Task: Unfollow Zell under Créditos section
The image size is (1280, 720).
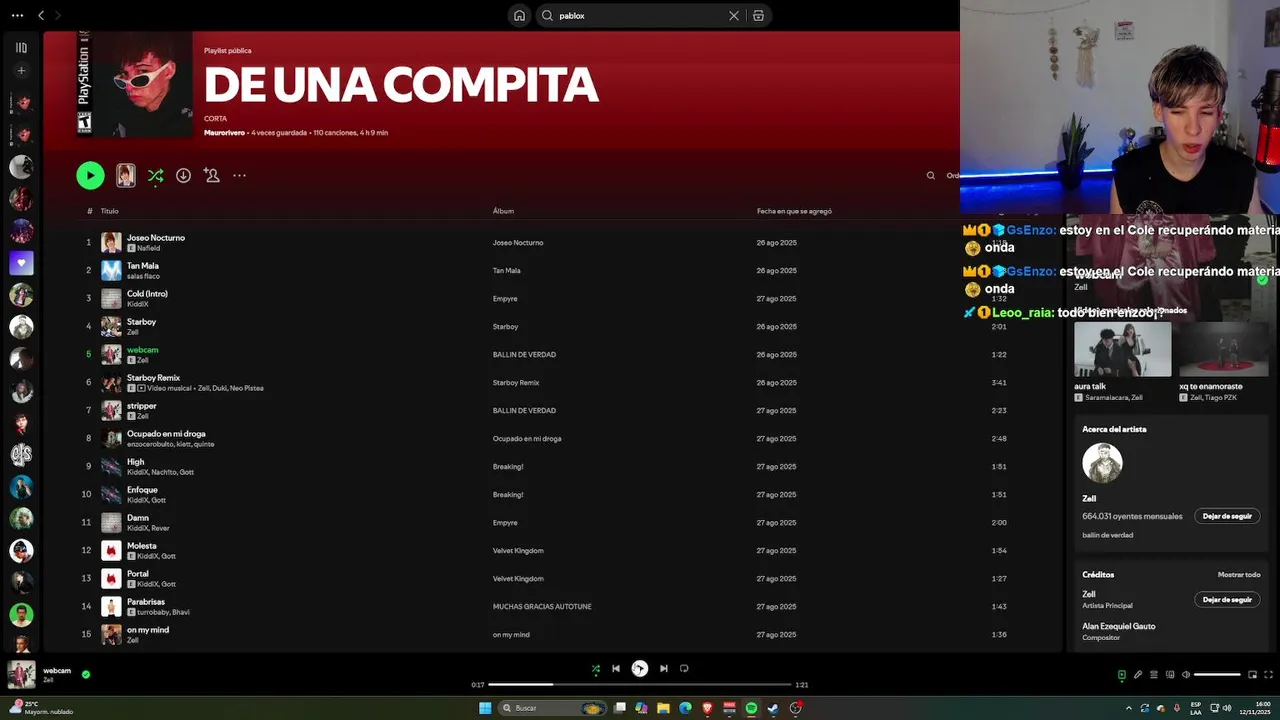Action: [x=1227, y=599]
